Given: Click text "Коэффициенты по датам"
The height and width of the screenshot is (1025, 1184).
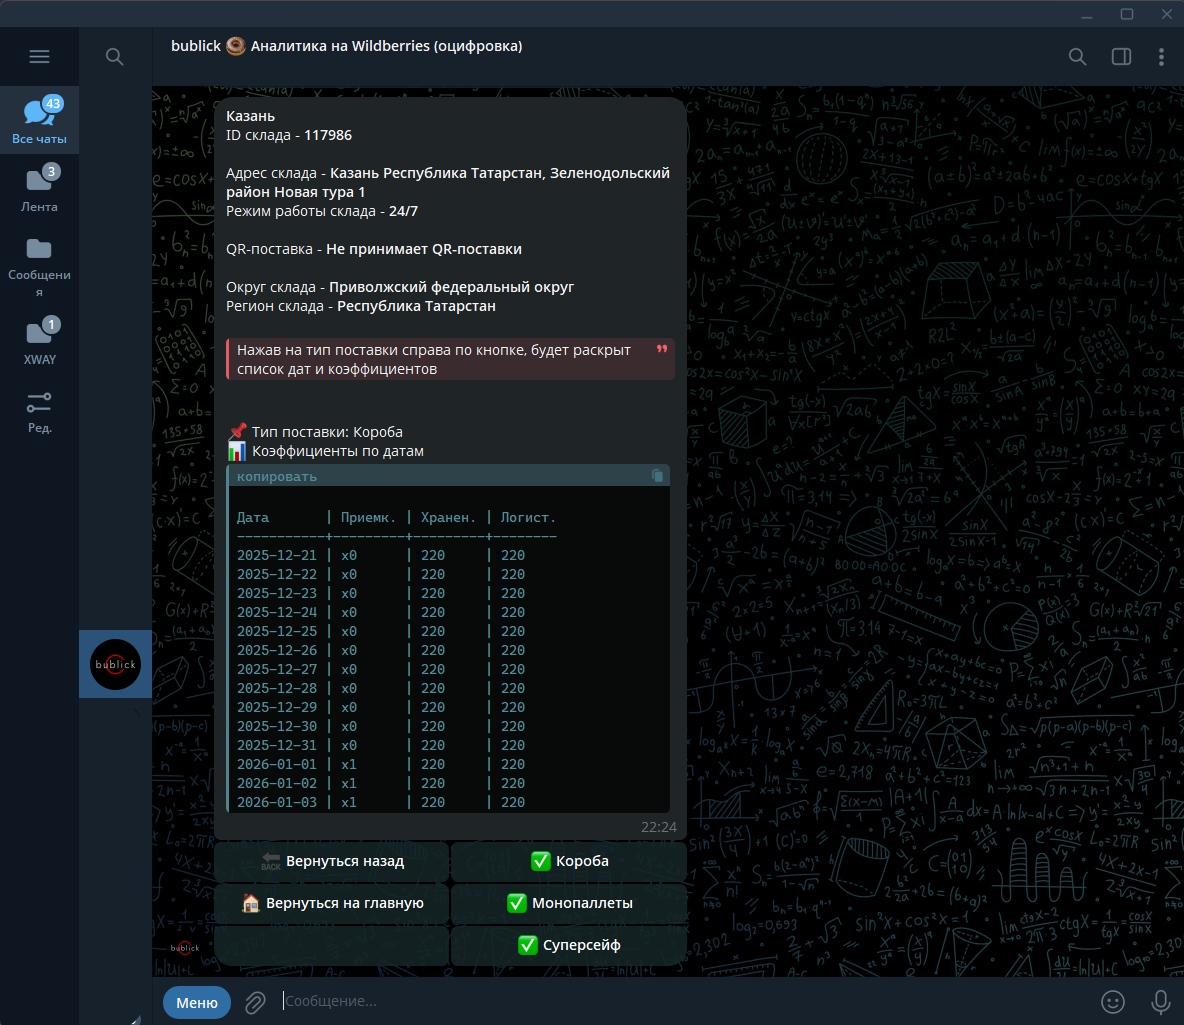Looking at the screenshot, I should 338,451.
